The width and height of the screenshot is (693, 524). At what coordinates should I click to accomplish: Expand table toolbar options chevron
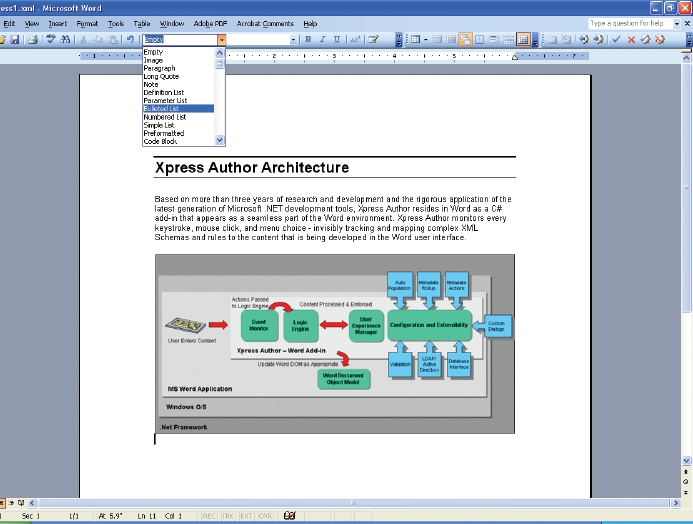[535, 40]
